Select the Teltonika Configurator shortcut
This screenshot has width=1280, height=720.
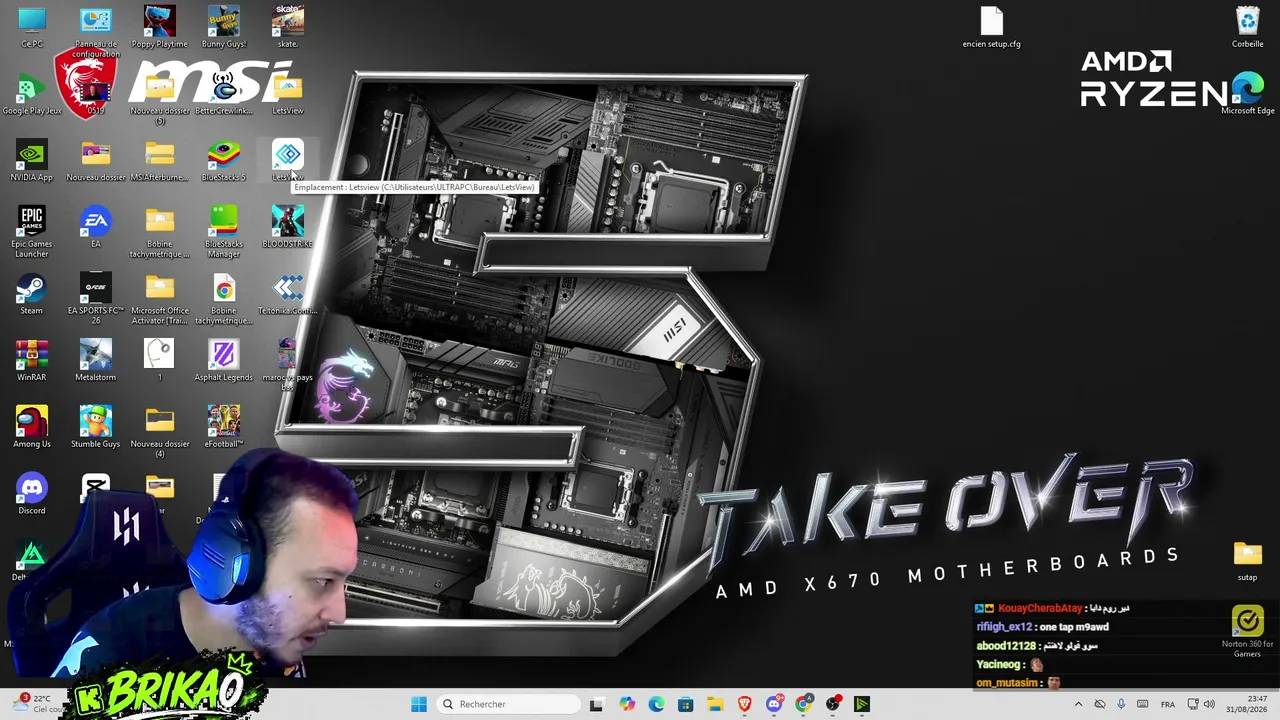tap(288, 294)
